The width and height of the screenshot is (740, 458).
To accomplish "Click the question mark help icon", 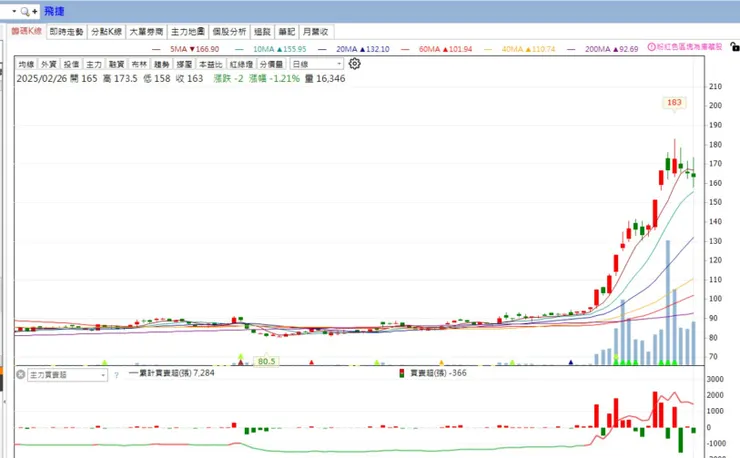I will pos(116,376).
